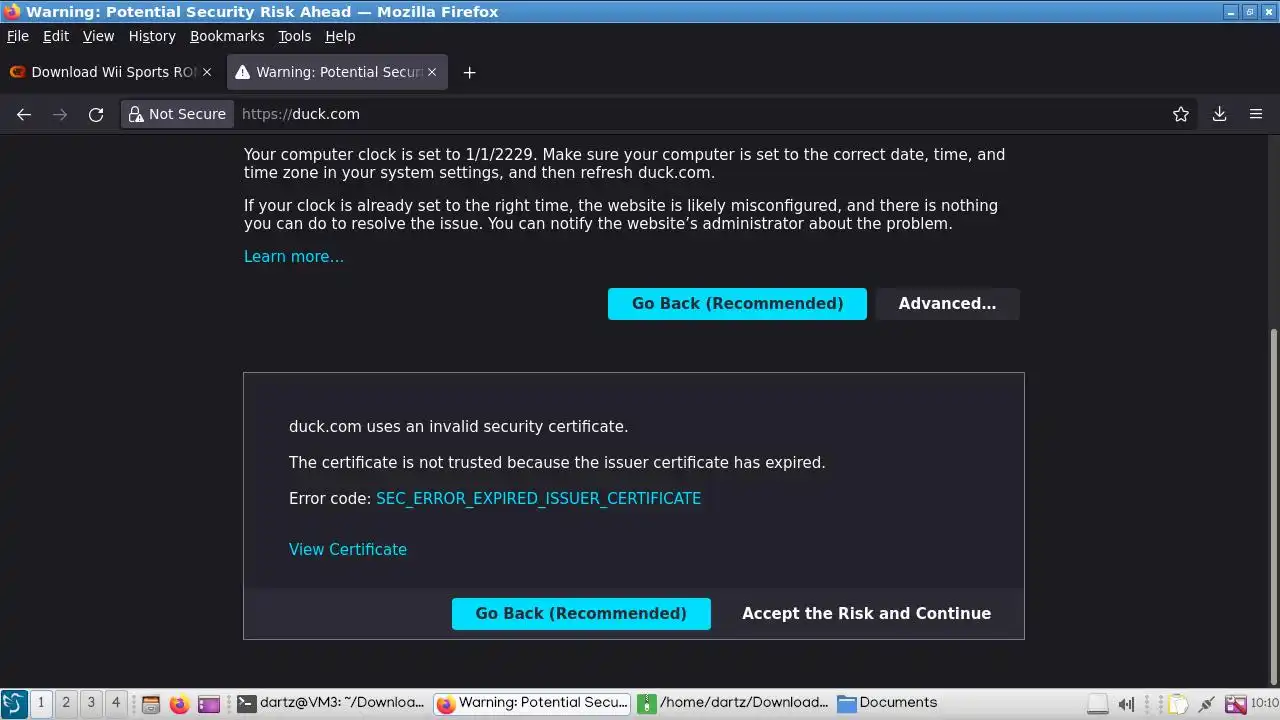Viewport: 1280px width, 720px height.
Task: Switch to workspace 3
Action: [x=91, y=703]
